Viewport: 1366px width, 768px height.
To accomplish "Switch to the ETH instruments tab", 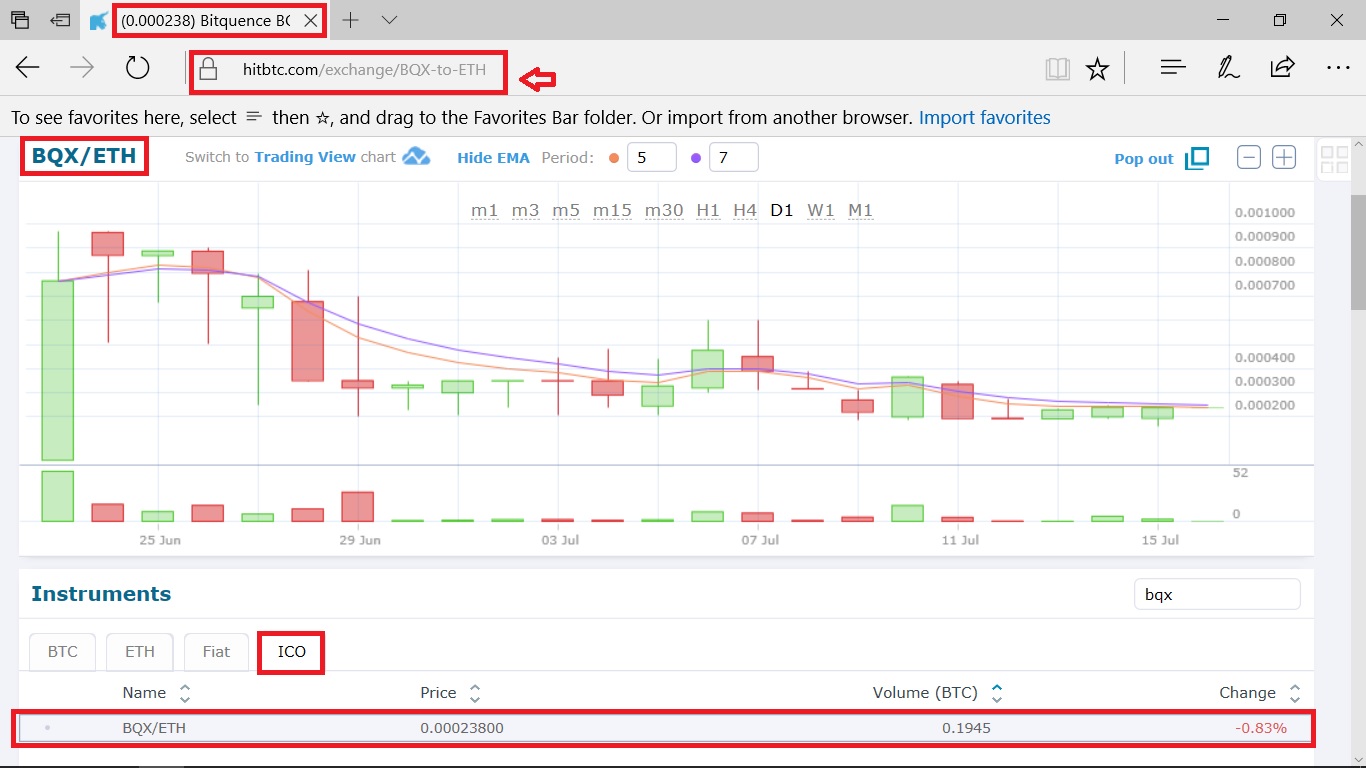I will [x=140, y=652].
